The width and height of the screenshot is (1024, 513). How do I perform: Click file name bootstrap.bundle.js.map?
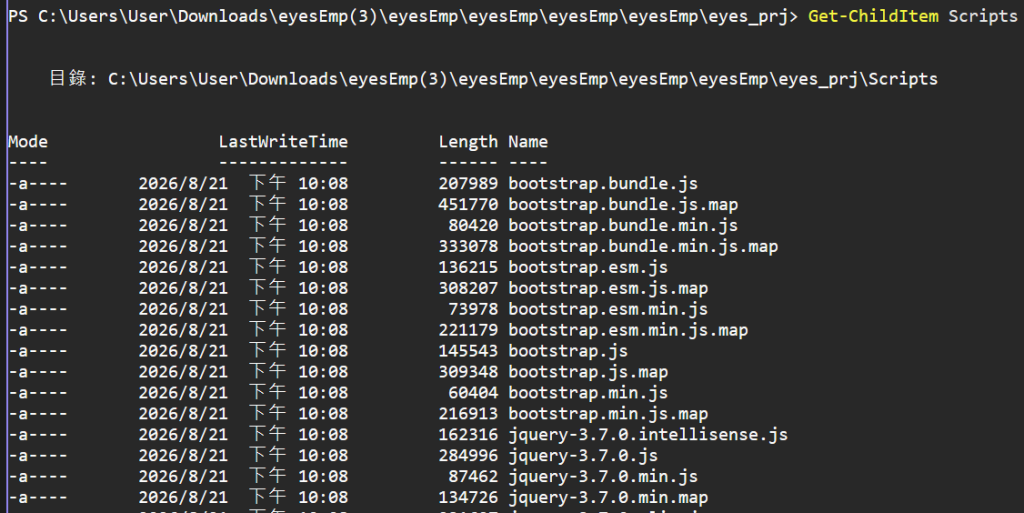click(623, 204)
